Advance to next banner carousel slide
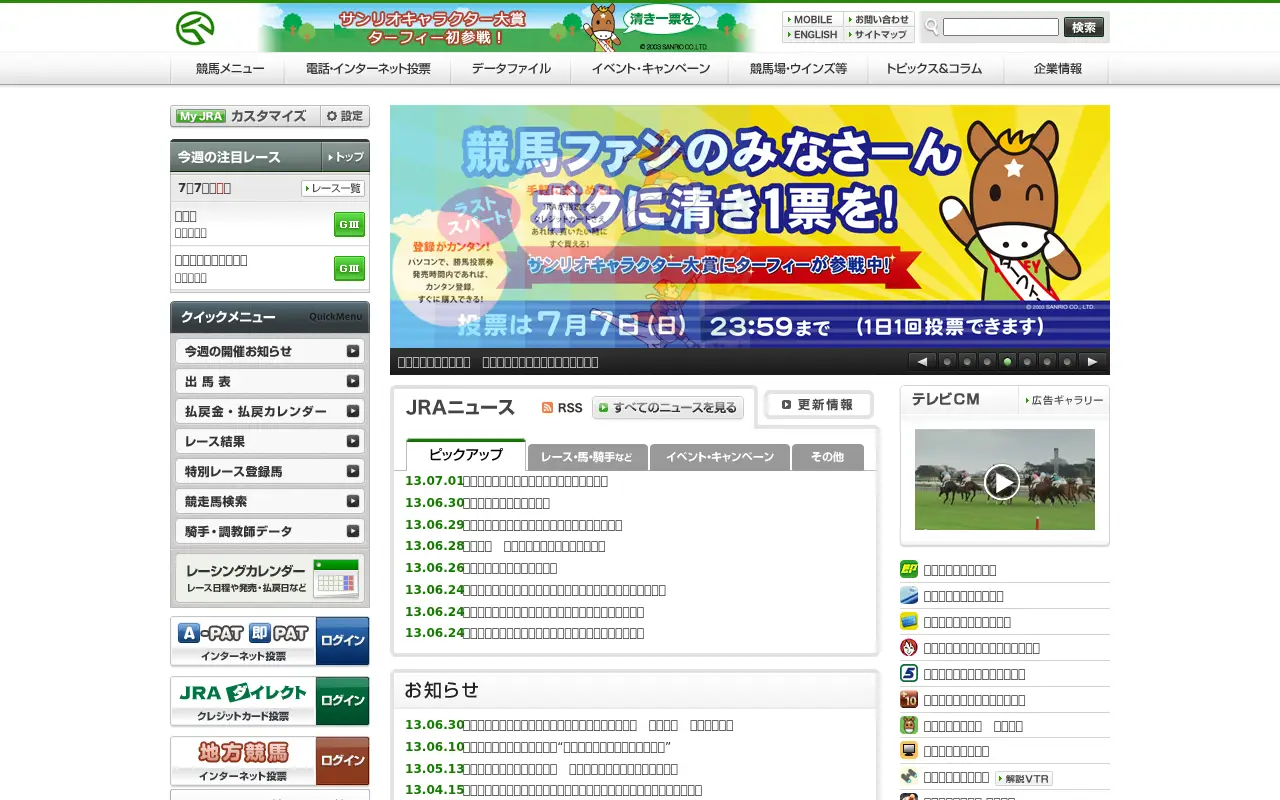This screenshot has height=800, width=1280. 1092,362
